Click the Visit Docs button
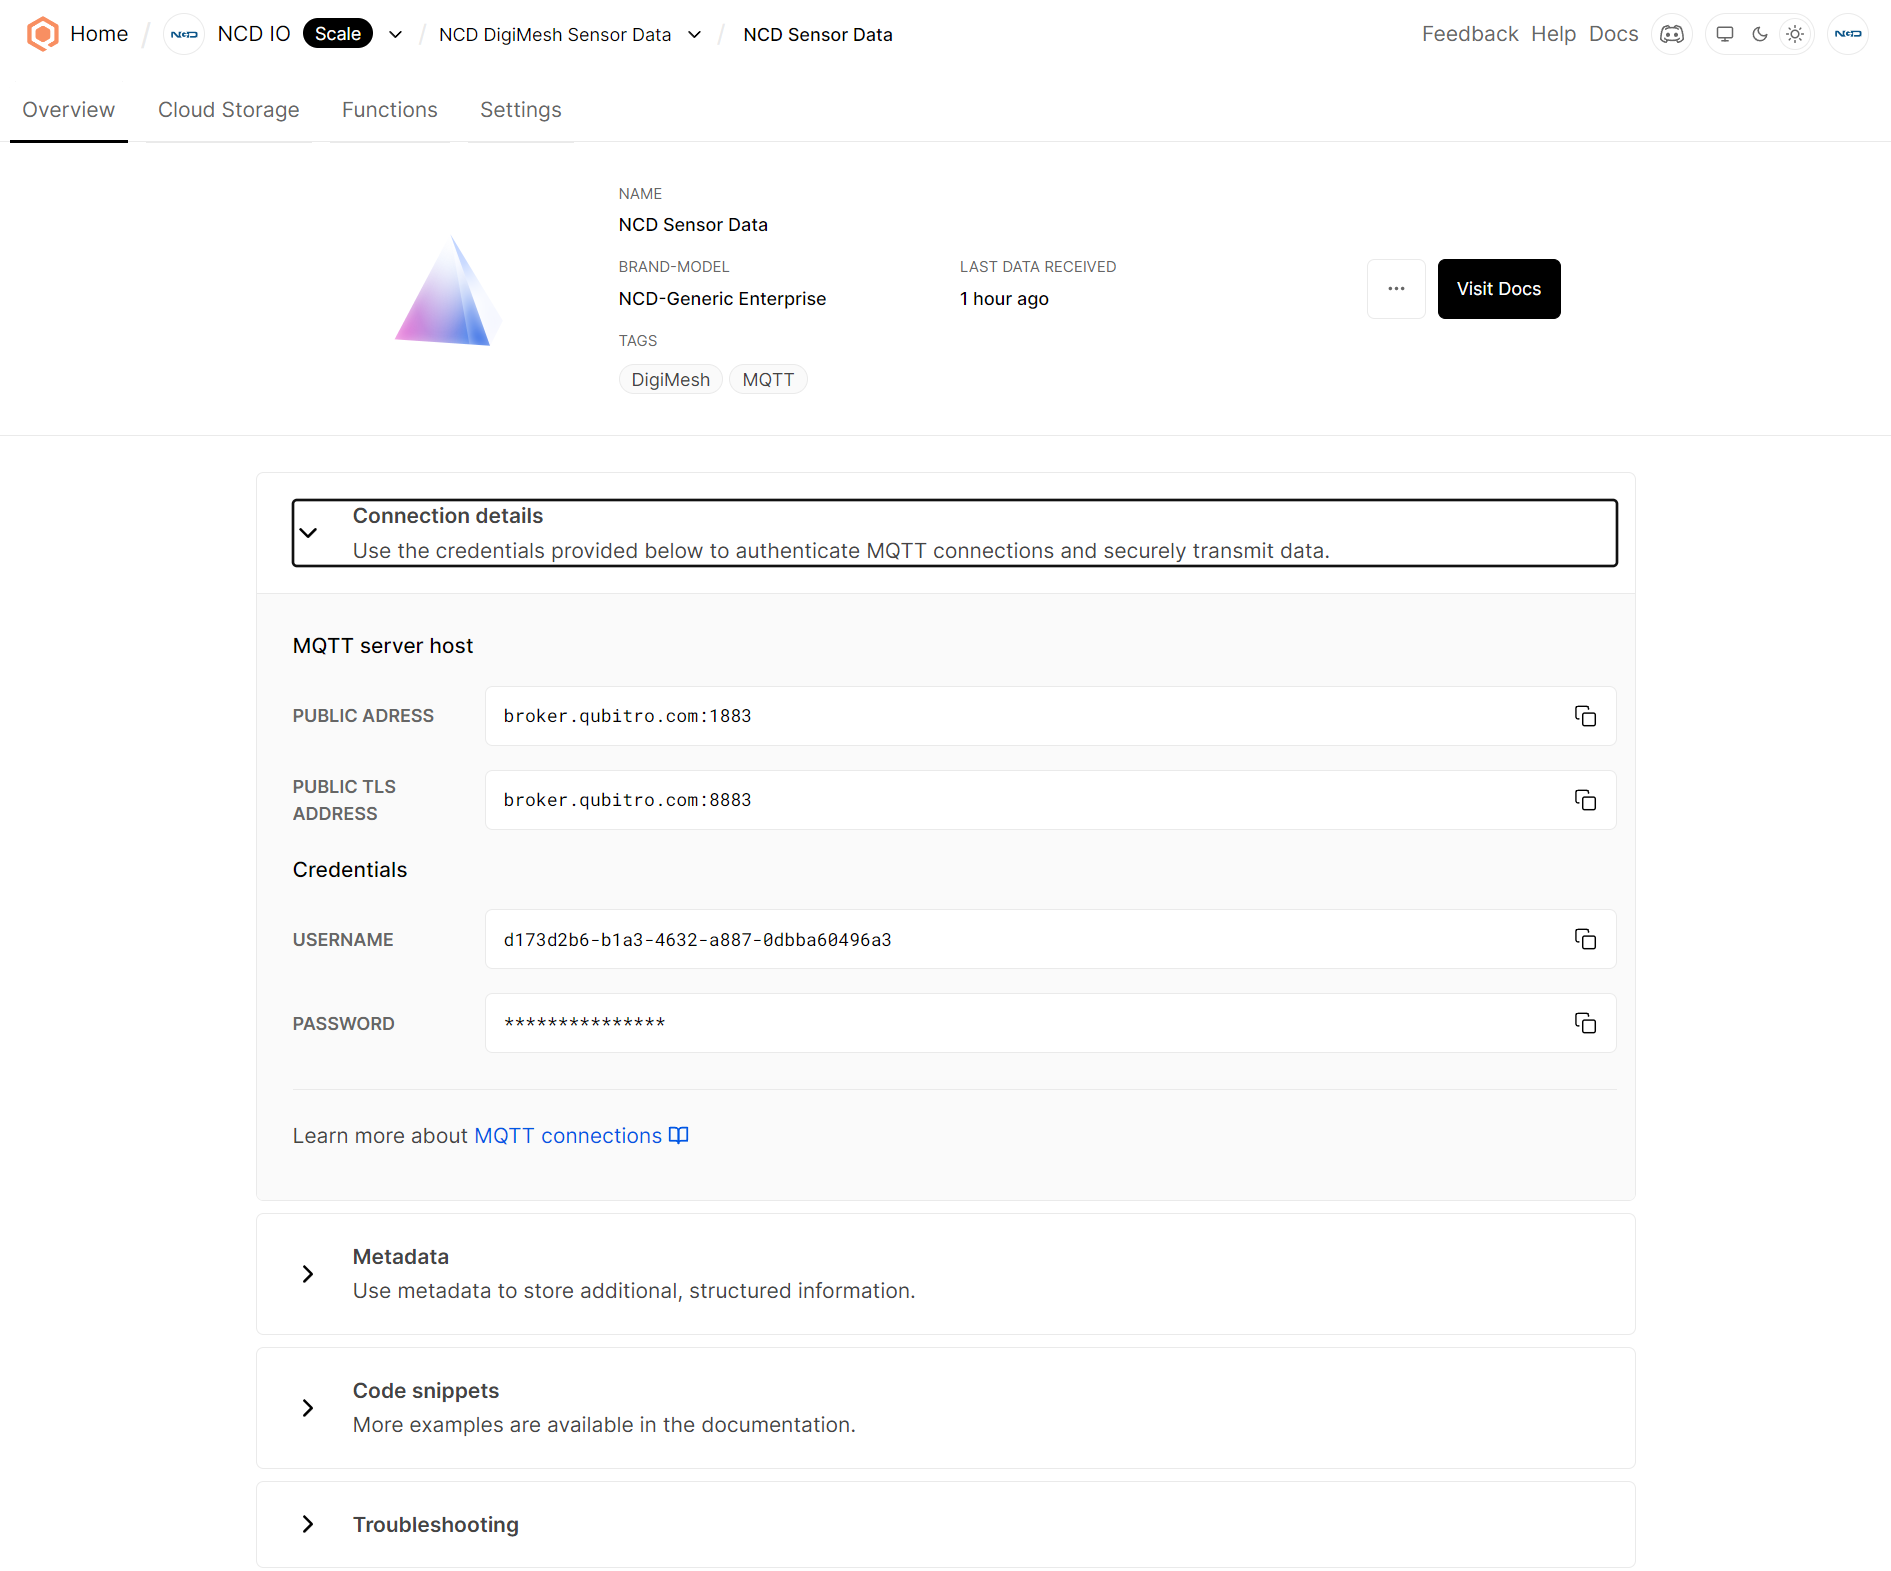This screenshot has height=1571, width=1891. pos(1498,289)
